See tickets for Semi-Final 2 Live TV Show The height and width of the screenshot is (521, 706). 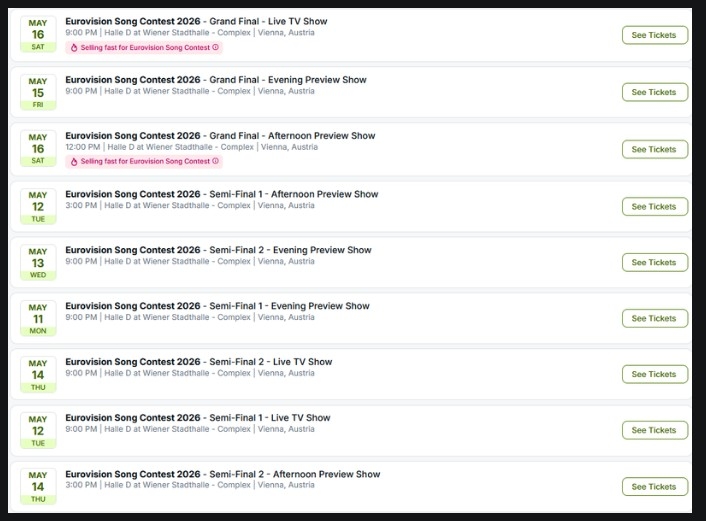[x=654, y=374]
